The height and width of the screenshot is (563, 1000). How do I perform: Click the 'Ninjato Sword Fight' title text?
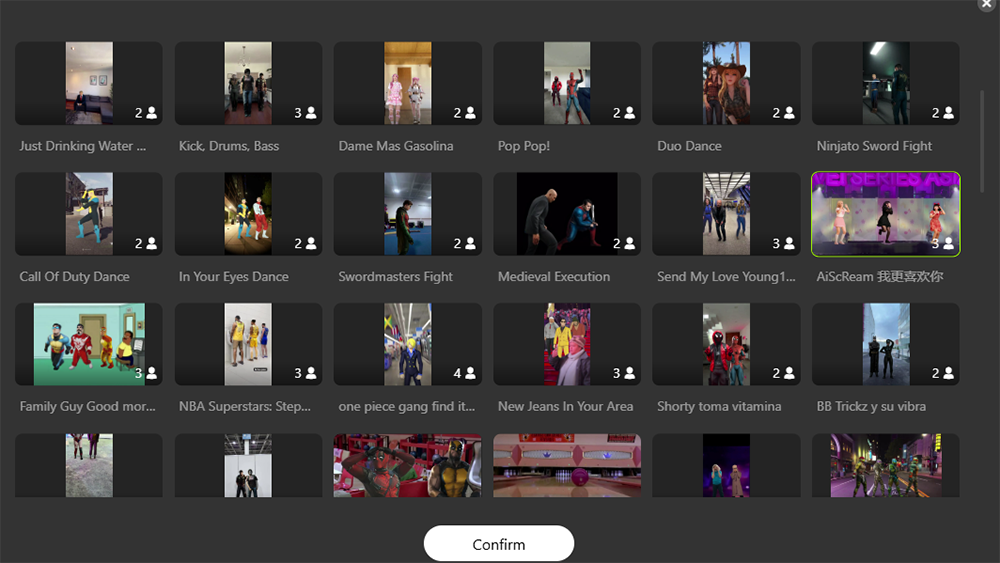[874, 146]
